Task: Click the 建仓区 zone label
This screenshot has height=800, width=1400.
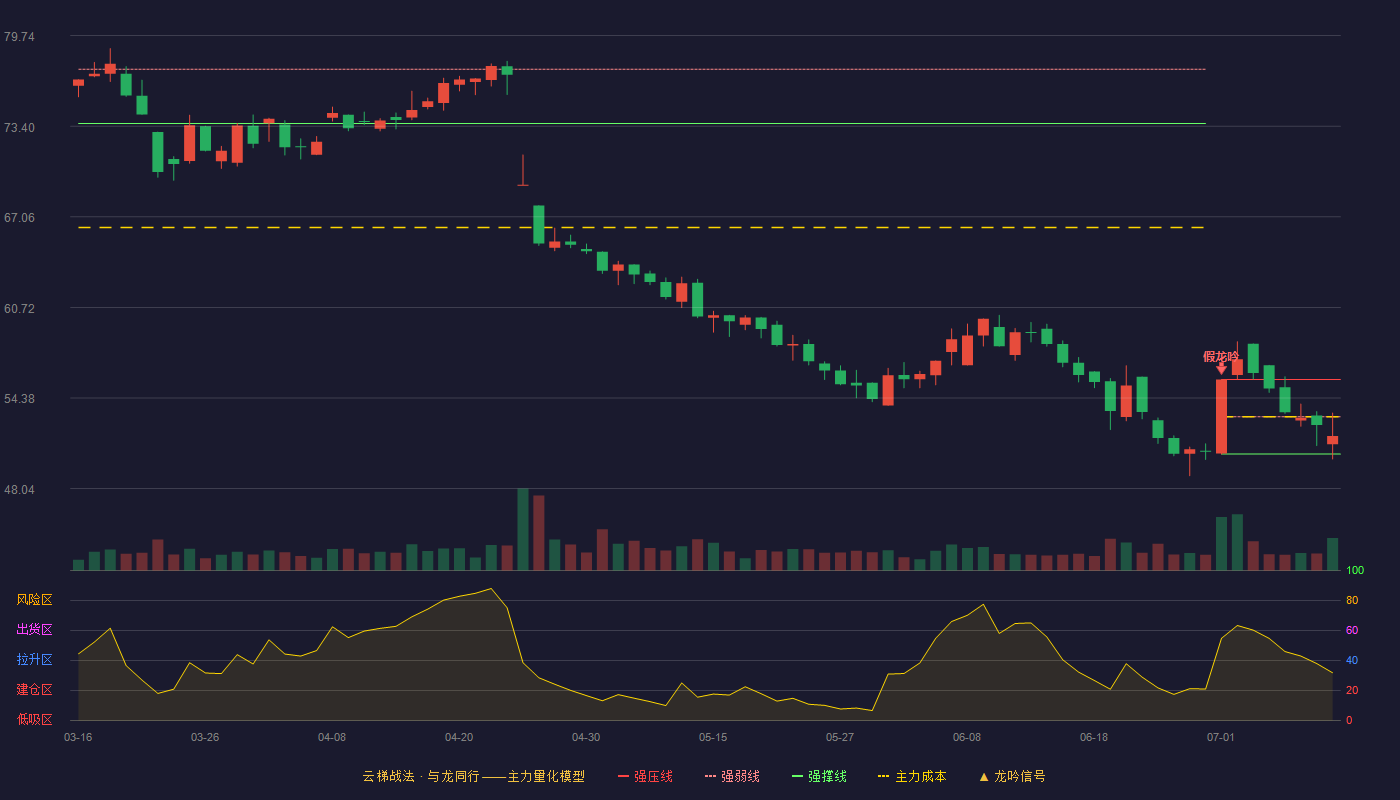Action: (34, 690)
